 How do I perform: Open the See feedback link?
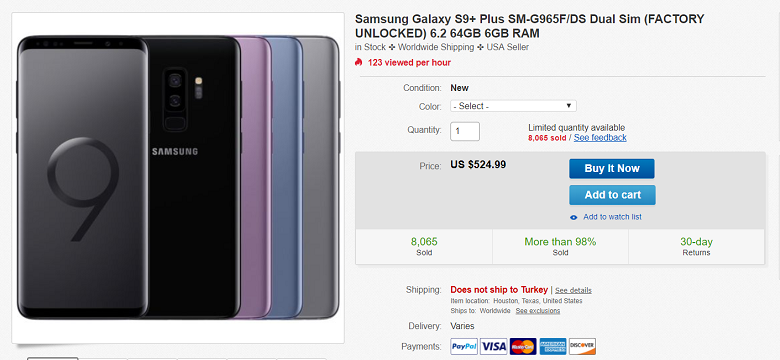[x=600, y=138]
